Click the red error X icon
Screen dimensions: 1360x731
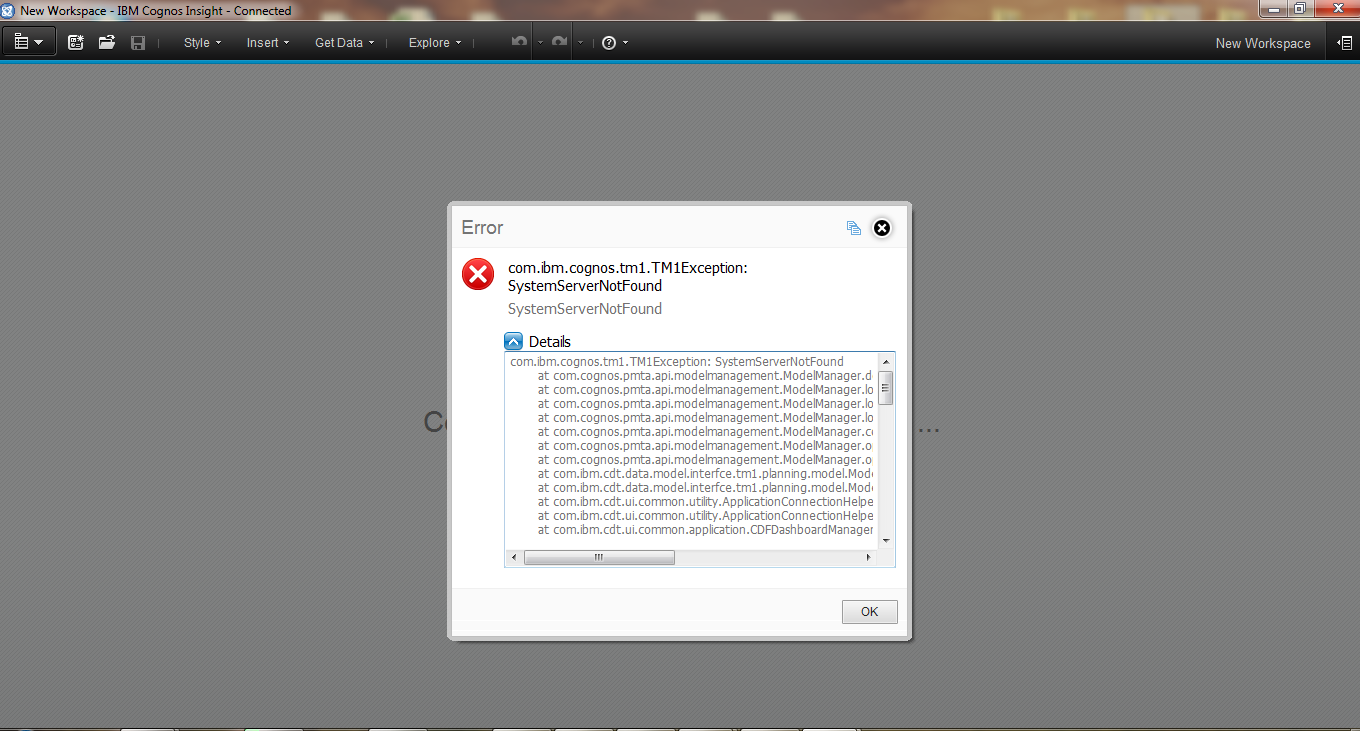pyautogui.click(x=478, y=274)
